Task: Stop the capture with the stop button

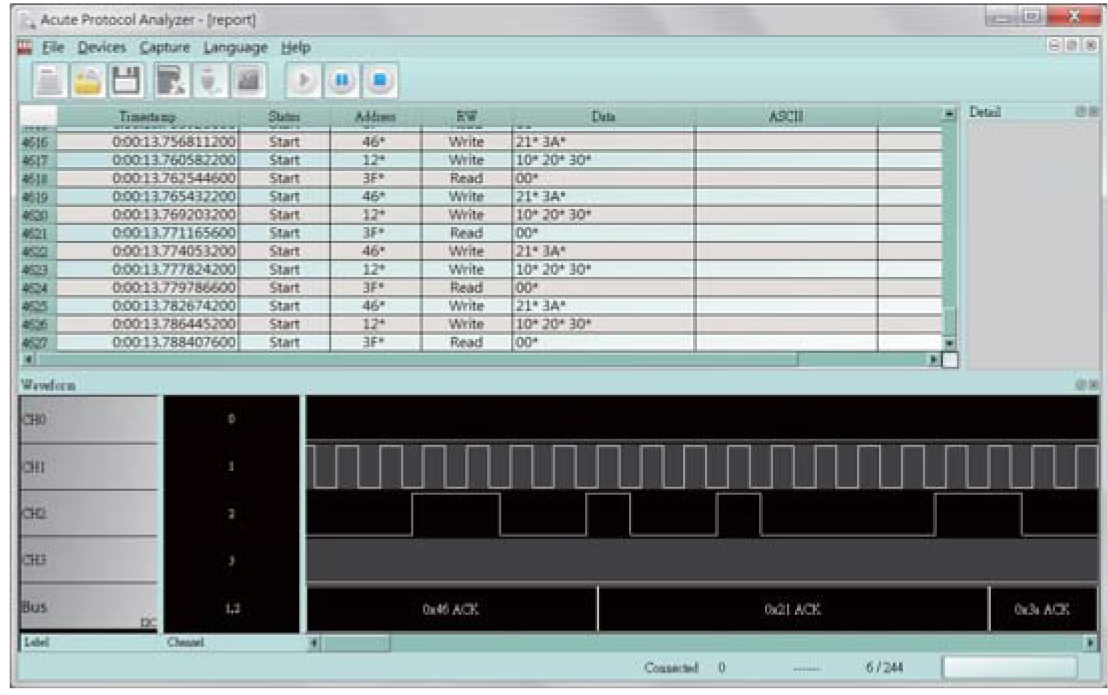Action: tap(380, 81)
